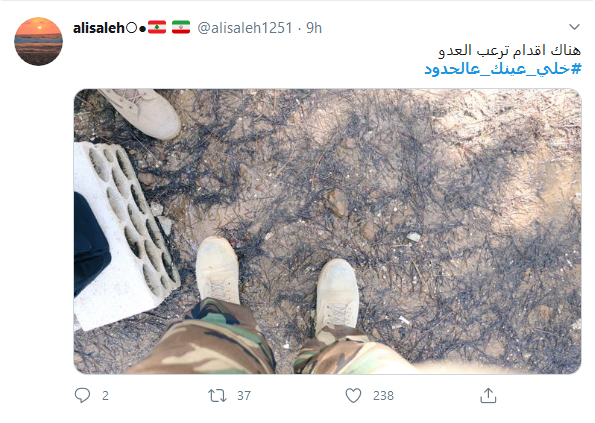Open the reply speech bubble icon
595x423 pixels.
pos(82,395)
